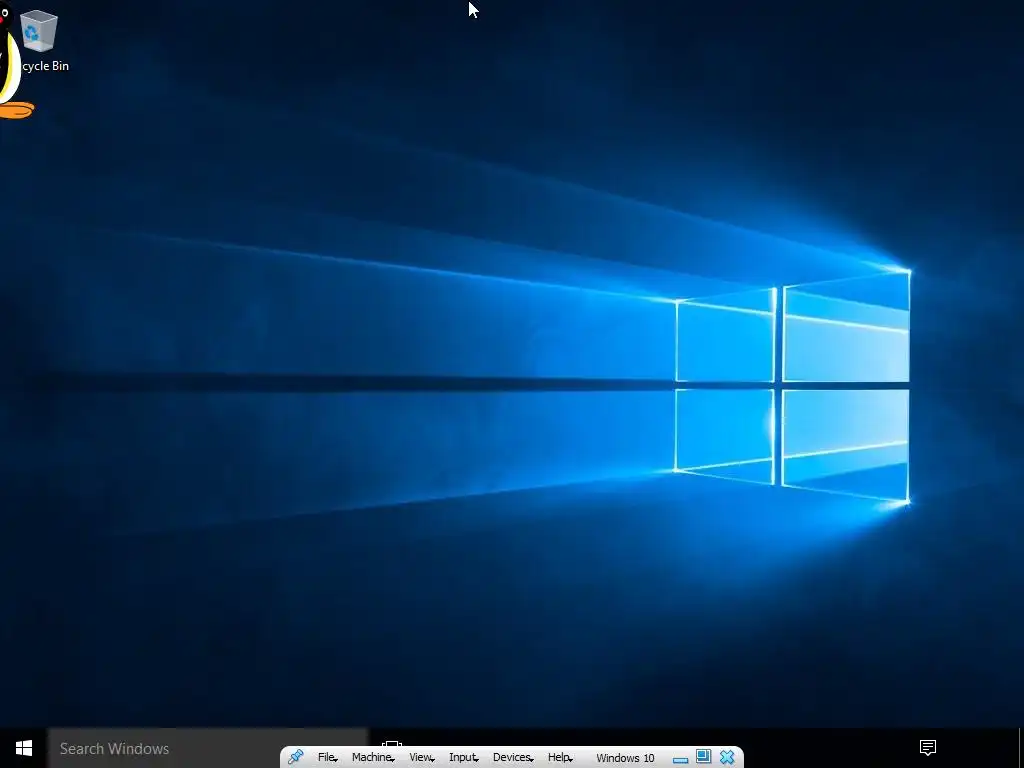
Task: Click the Windows Start button
Action: point(24,748)
